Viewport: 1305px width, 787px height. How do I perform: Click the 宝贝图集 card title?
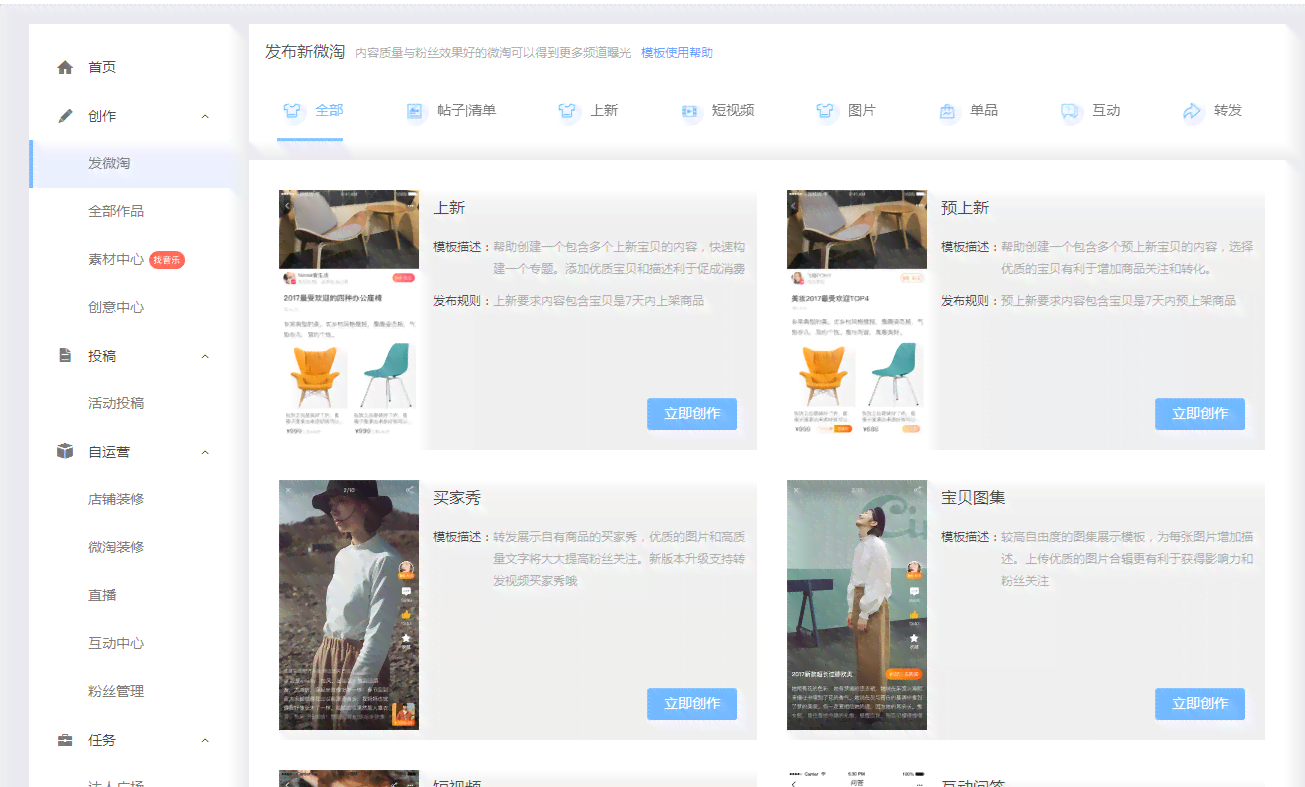tap(973, 498)
